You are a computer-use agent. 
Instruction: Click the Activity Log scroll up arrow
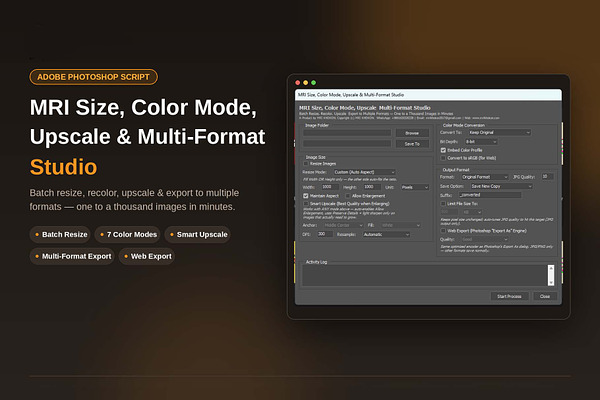click(551, 268)
